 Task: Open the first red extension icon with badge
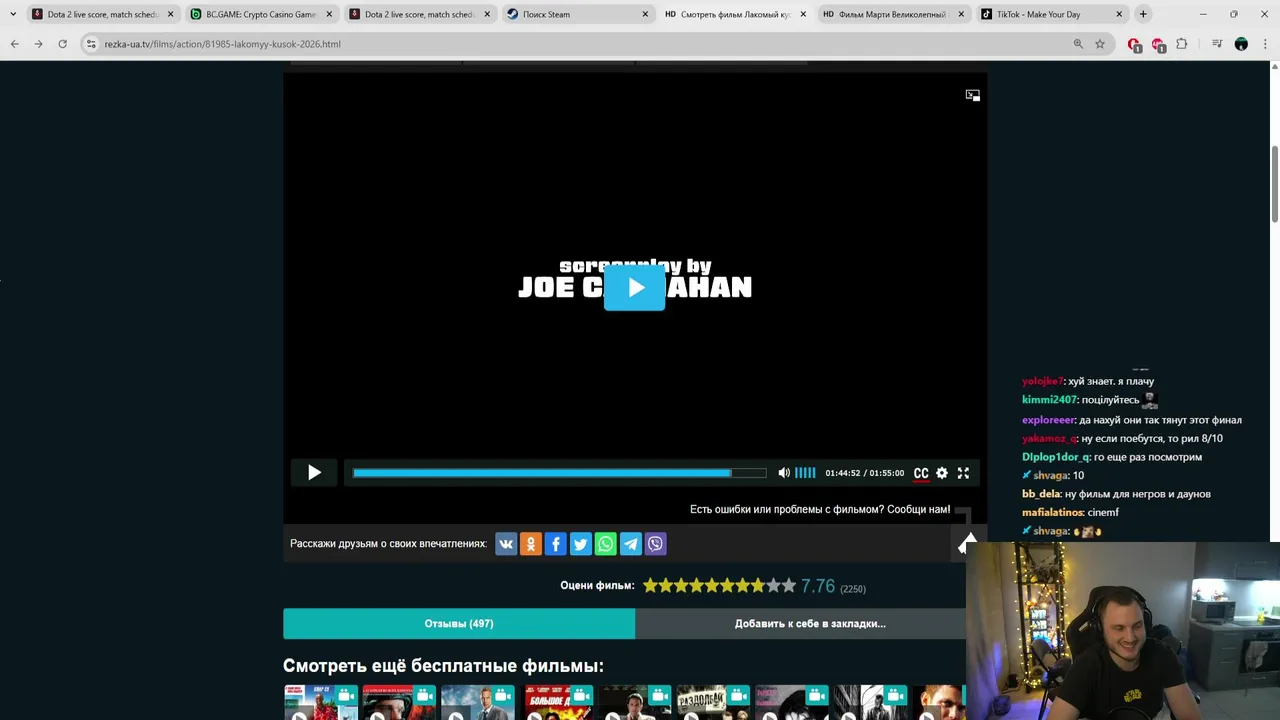tap(1134, 44)
